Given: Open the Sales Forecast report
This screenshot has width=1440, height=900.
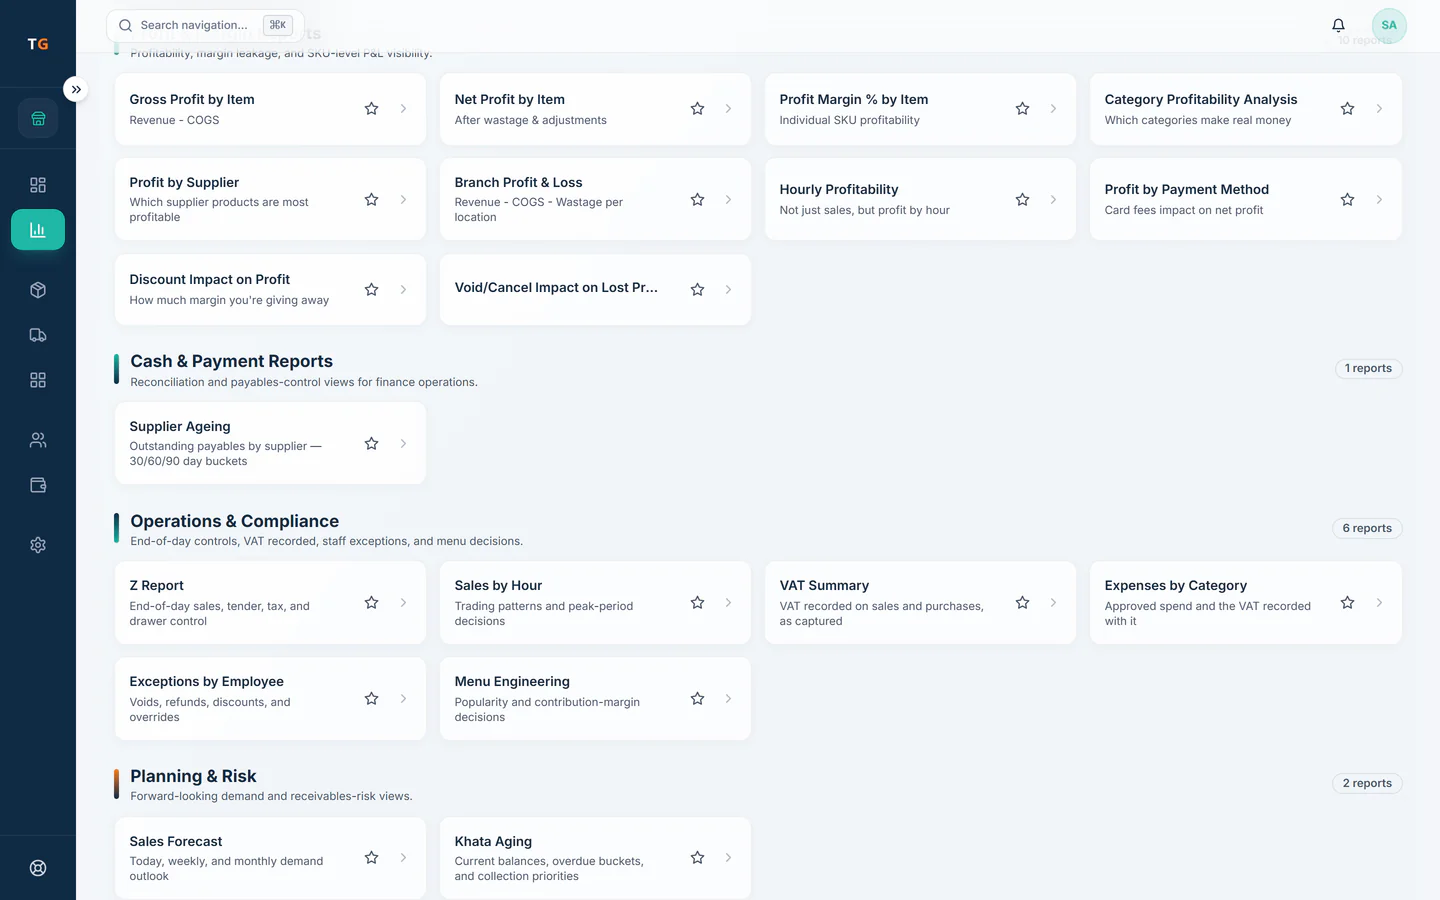Looking at the screenshot, I should [270, 858].
